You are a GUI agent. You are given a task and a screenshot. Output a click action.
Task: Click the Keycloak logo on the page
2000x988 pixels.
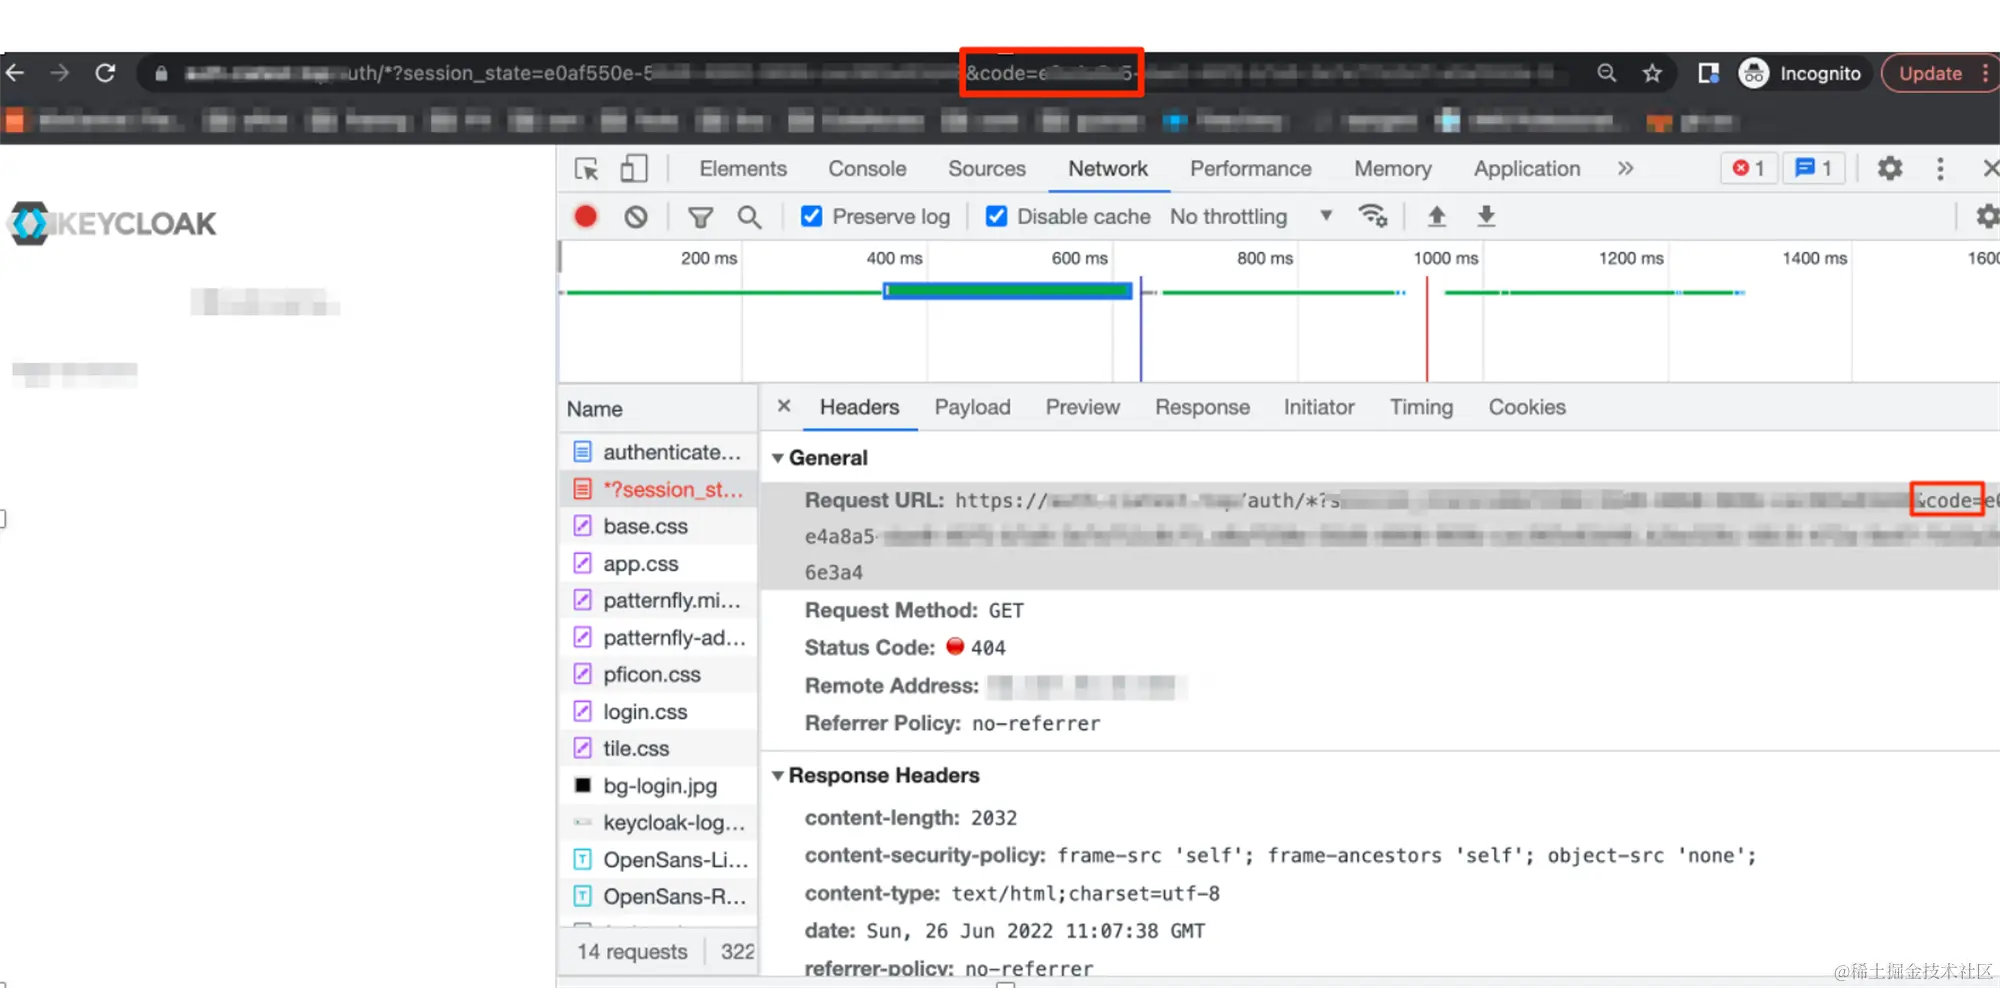click(x=112, y=223)
